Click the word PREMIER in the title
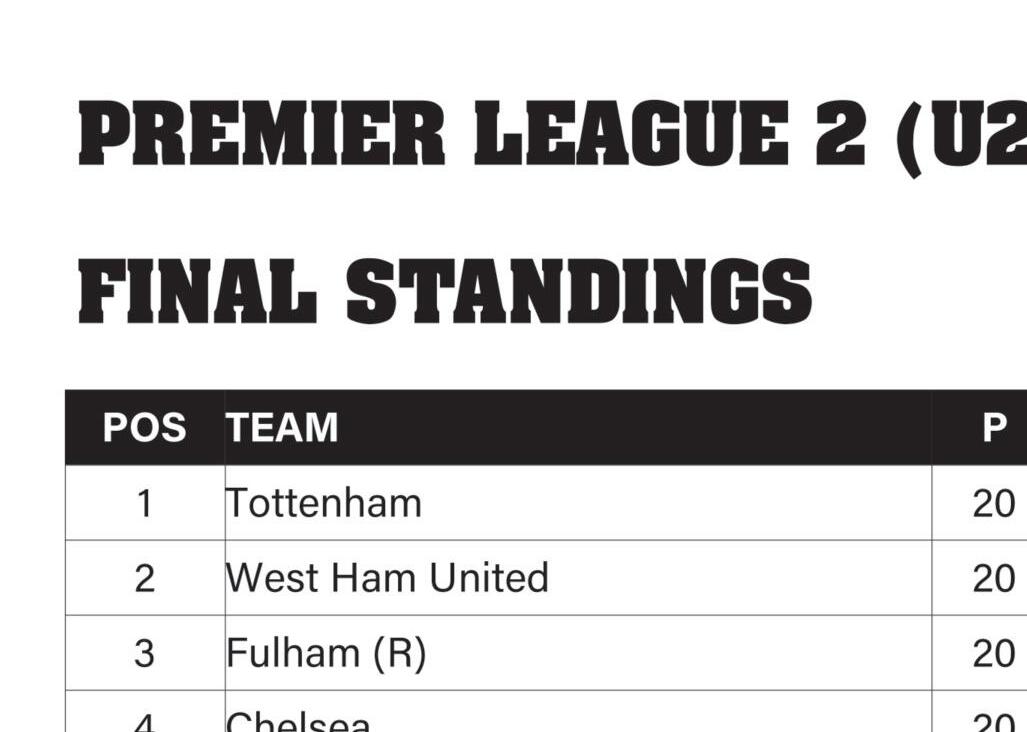Image resolution: width=1027 pixels, height=732 pixels. (x=262, y=132)
